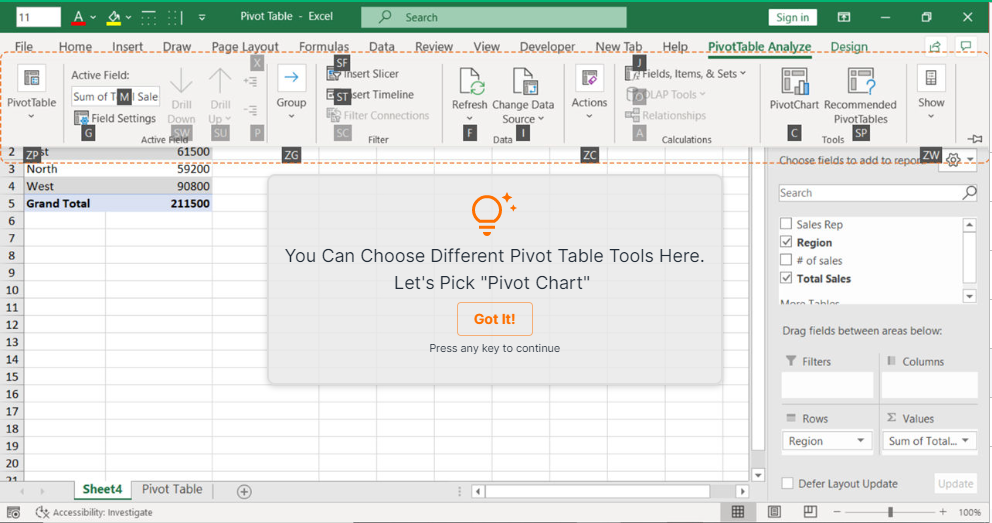
Task: Open the field list Tools gear icon
Action: 953,160
